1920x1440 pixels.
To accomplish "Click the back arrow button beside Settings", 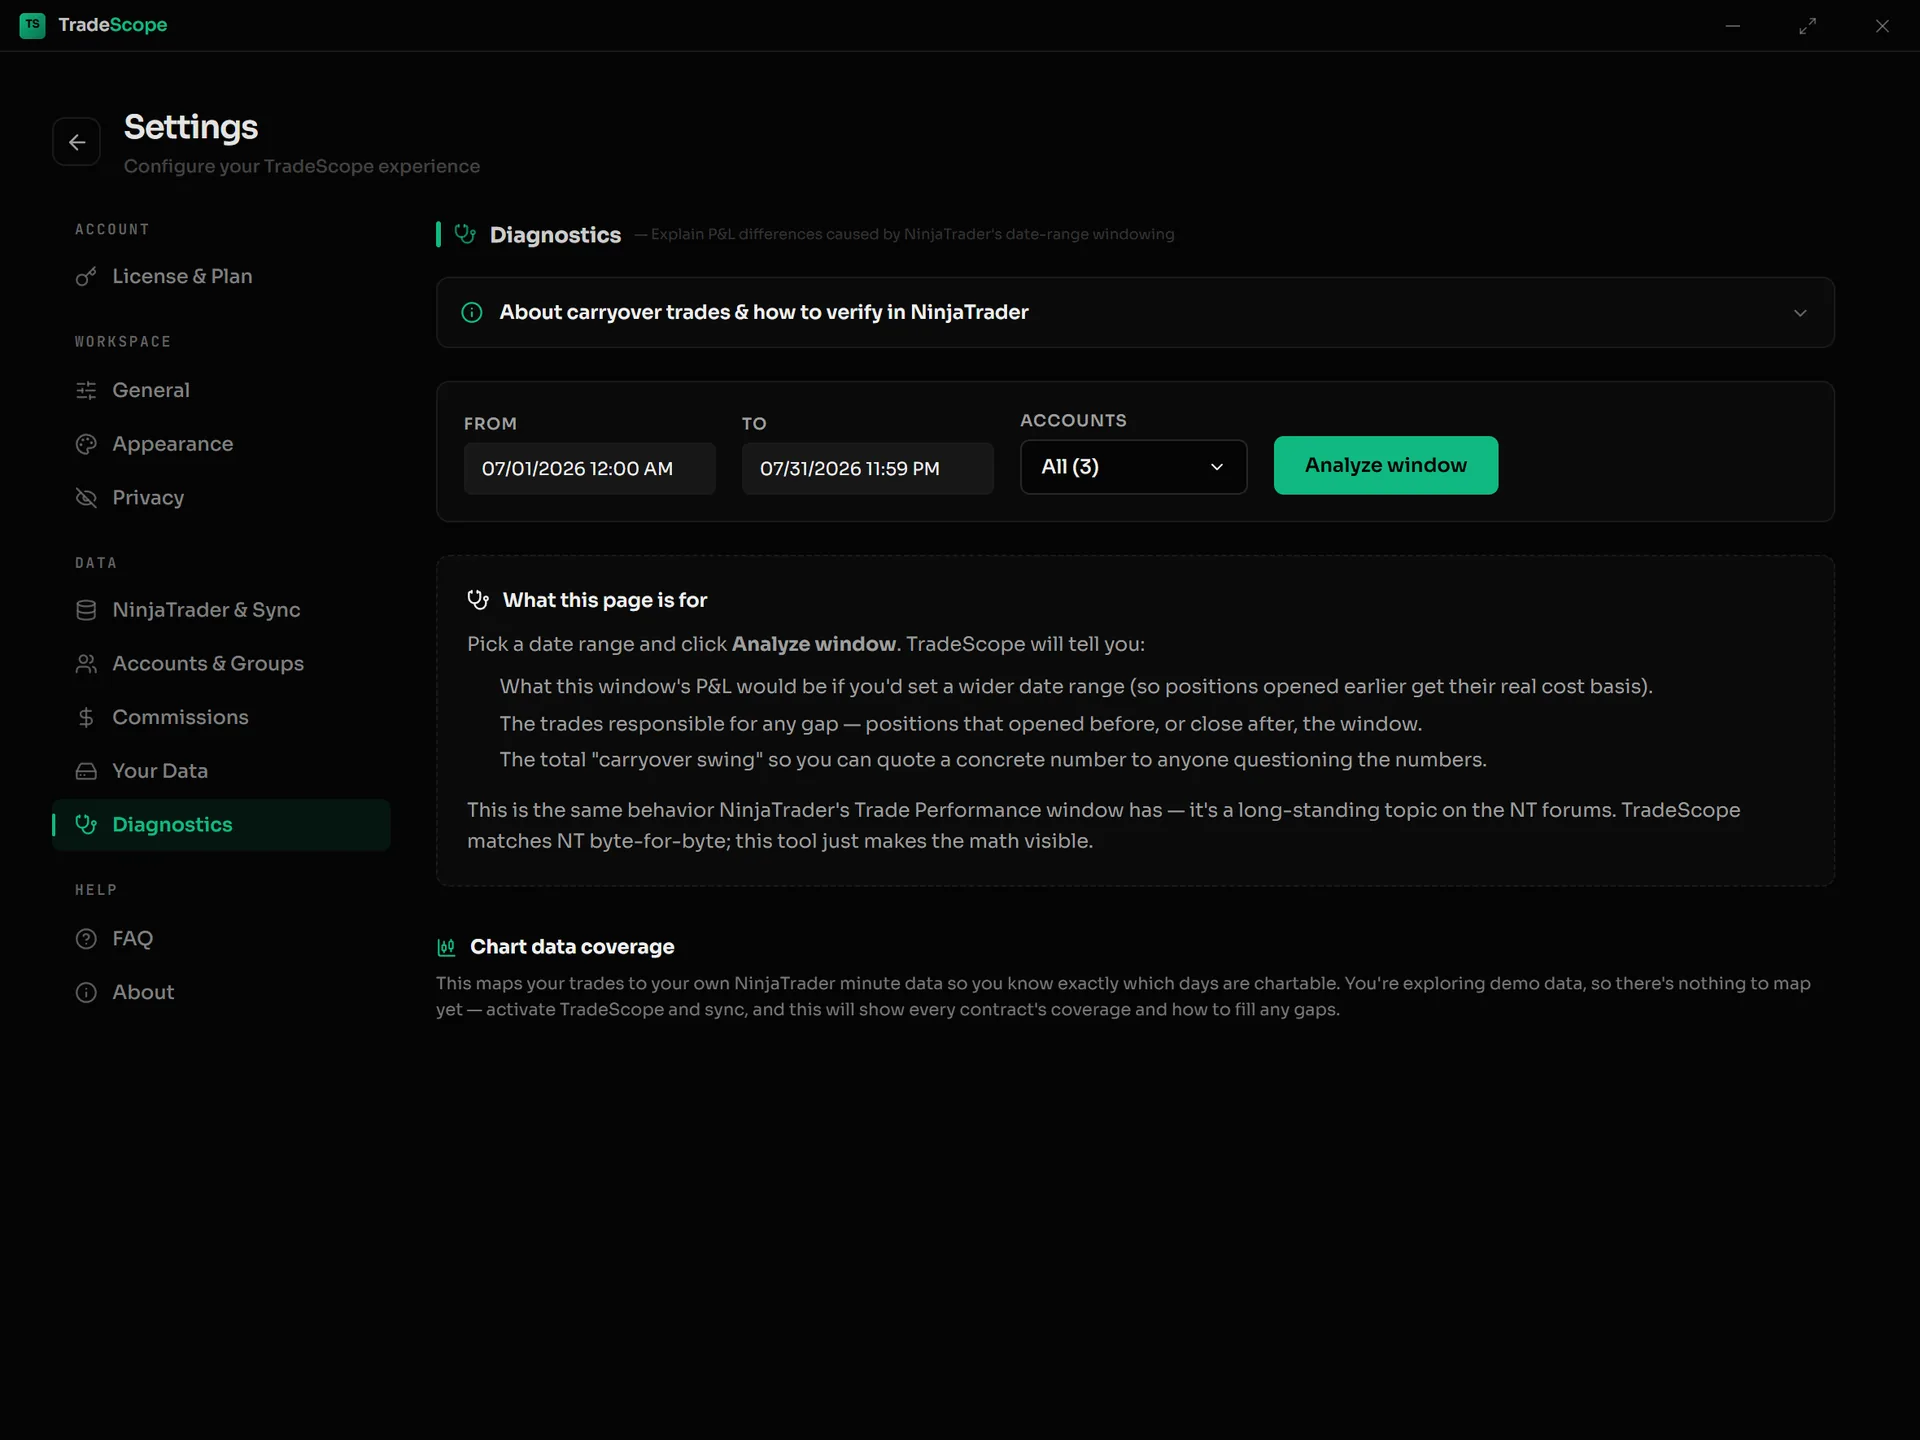I will (x=76, y=142).
